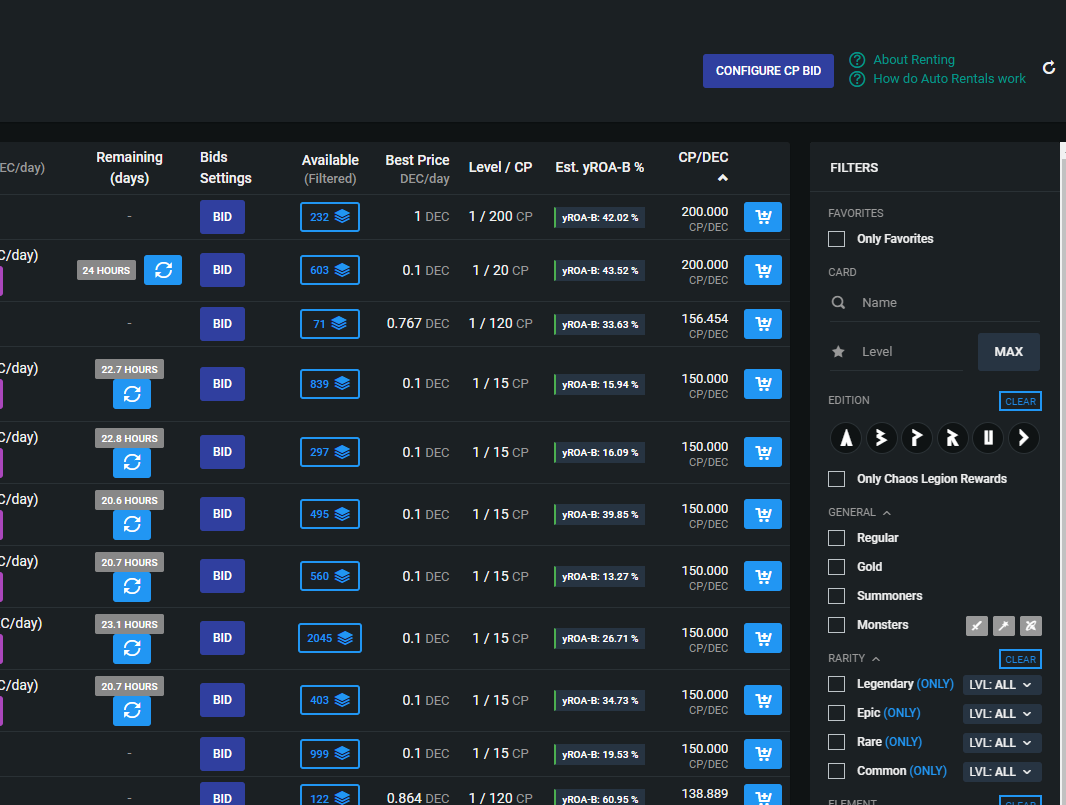
Task: Click cart icon for yROA-B 13.27% row
Action: [763, 576]
